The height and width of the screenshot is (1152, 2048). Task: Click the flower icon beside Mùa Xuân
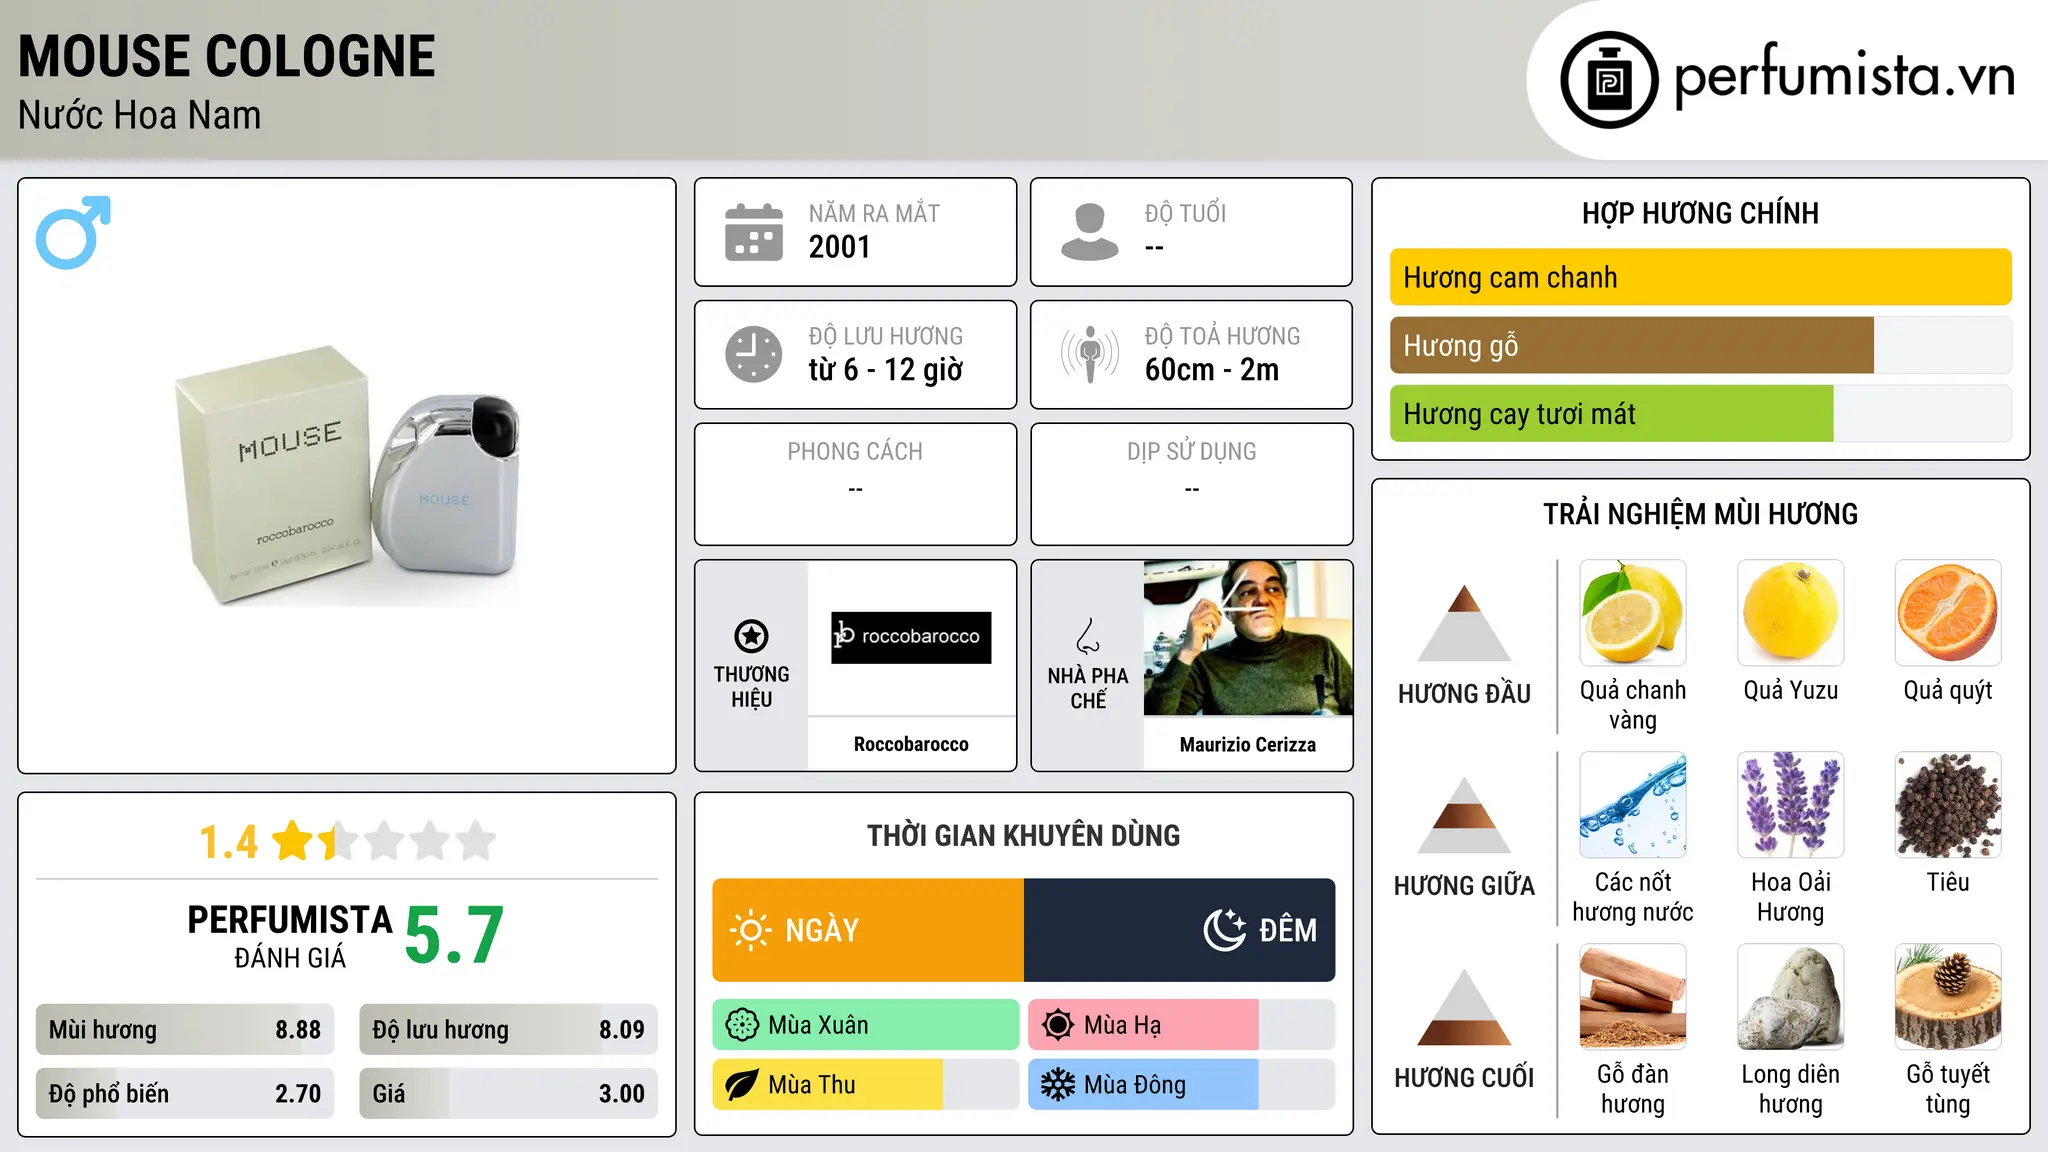(742, 1025)
